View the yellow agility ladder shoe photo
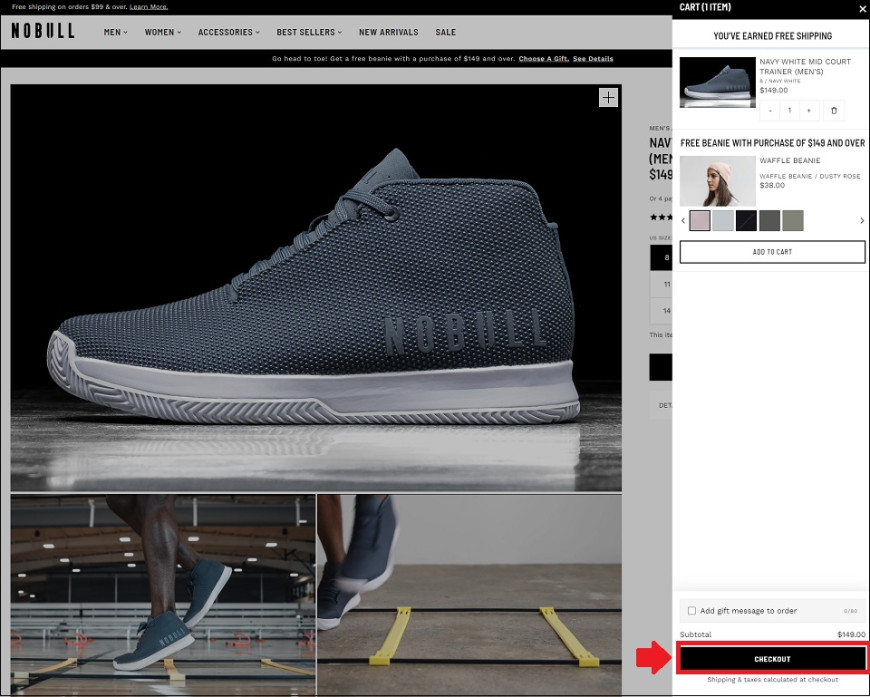Viewport: 870px width, 697px height. 469,594
